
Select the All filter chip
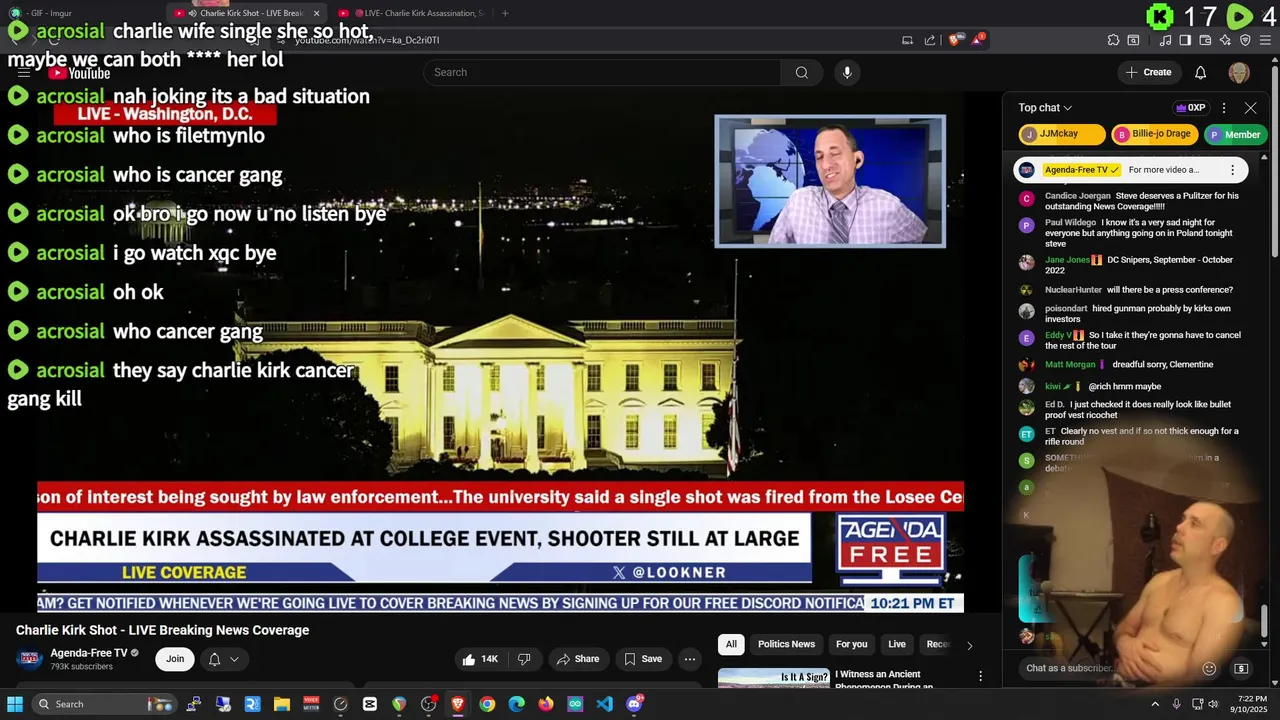pos(731,644)
